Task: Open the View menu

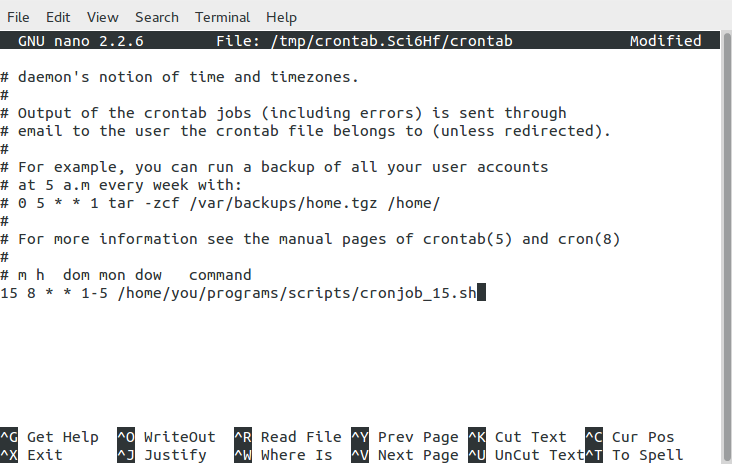Action: click(x=102, y=17)
